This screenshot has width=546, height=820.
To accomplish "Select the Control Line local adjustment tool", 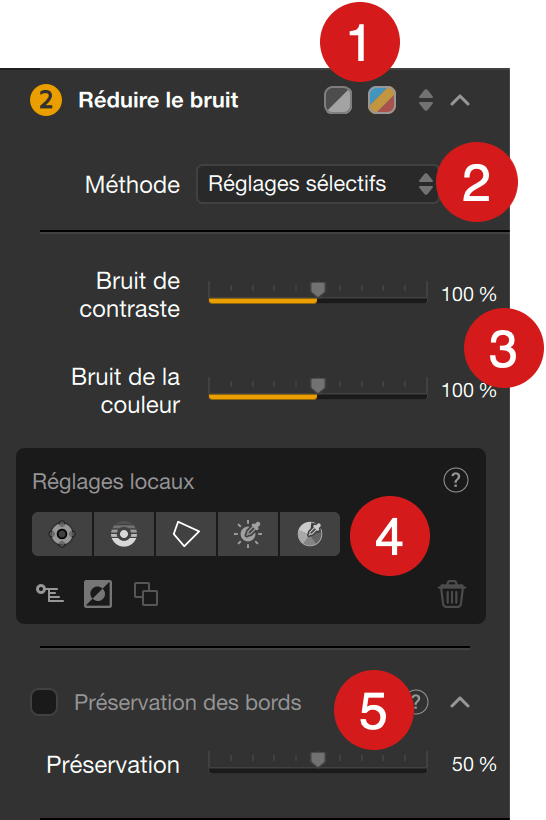I will [124, 534].
